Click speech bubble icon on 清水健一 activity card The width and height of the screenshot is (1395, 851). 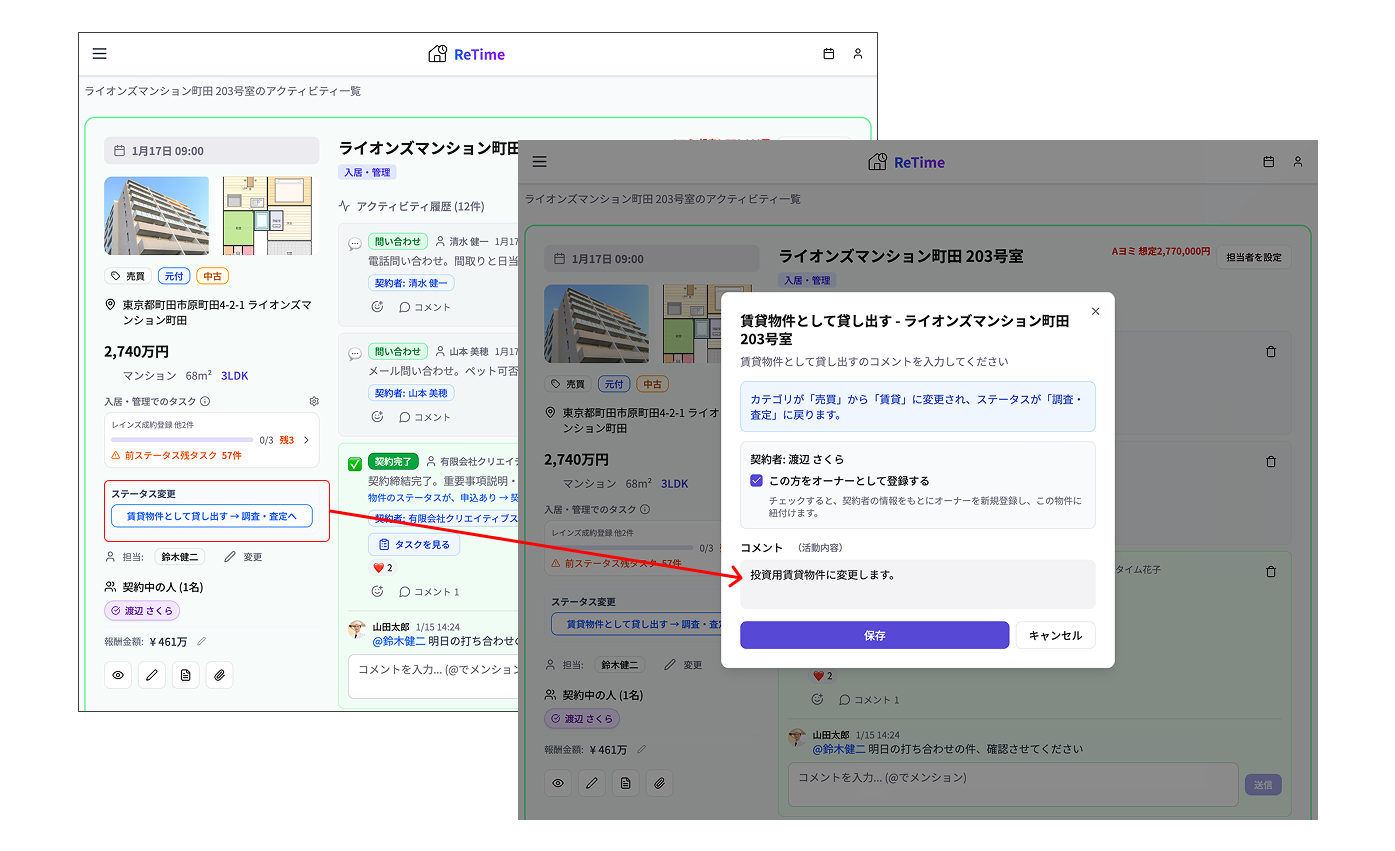click(354, 243)
